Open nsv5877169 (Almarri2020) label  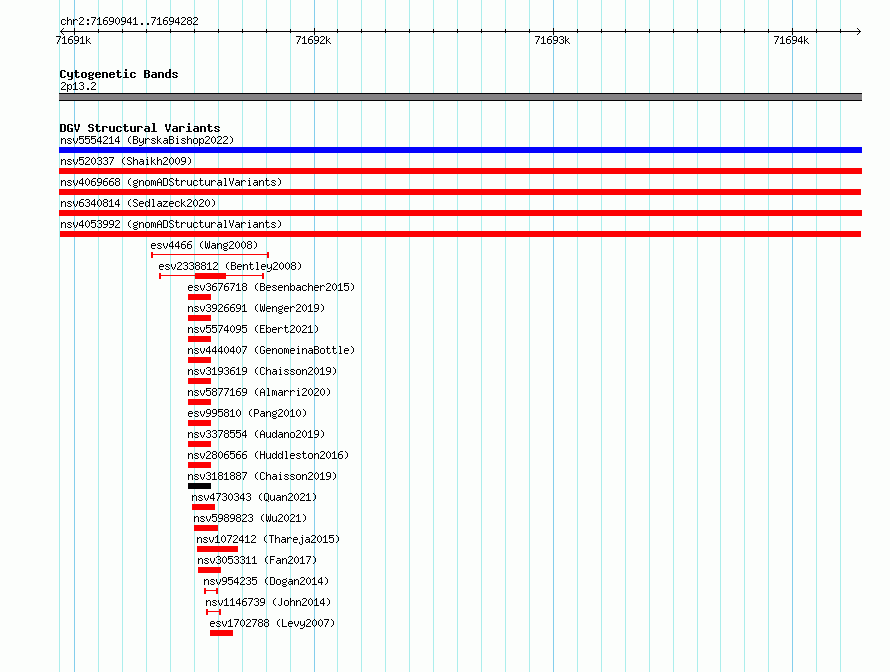point(259,392)
